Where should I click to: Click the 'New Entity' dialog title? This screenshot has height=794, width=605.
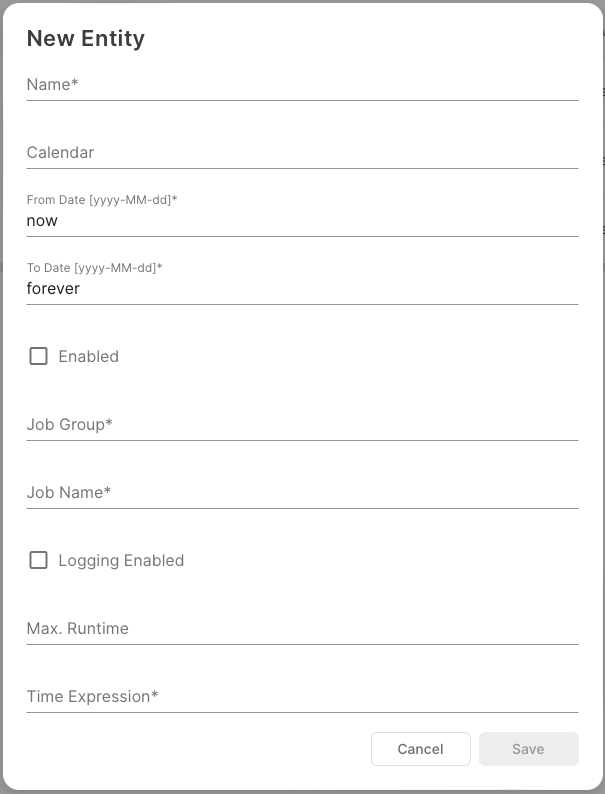pyautogui.click(x=86, y=39)
